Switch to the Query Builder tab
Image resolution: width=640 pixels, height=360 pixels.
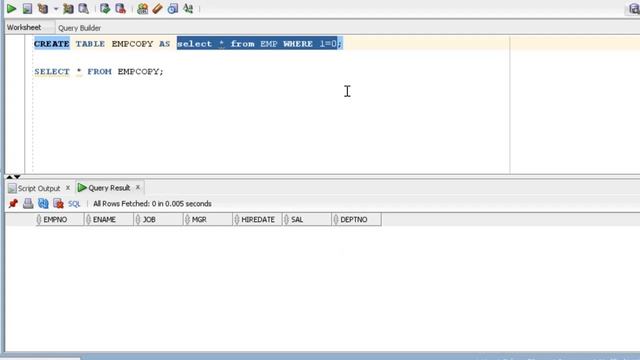pos(79,28)
